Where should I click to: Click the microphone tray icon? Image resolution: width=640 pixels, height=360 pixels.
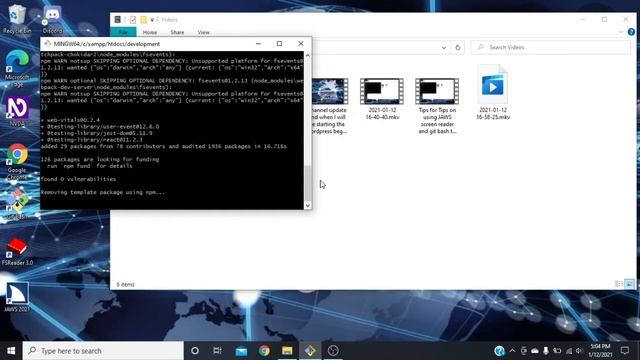click(546, 351)
